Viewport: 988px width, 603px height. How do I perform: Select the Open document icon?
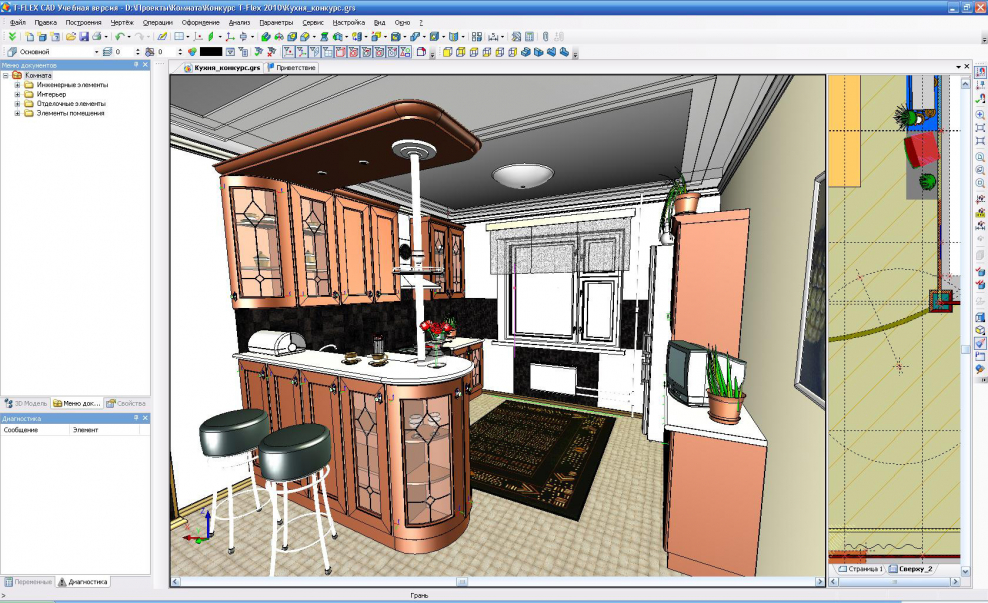tap(70, 35)
